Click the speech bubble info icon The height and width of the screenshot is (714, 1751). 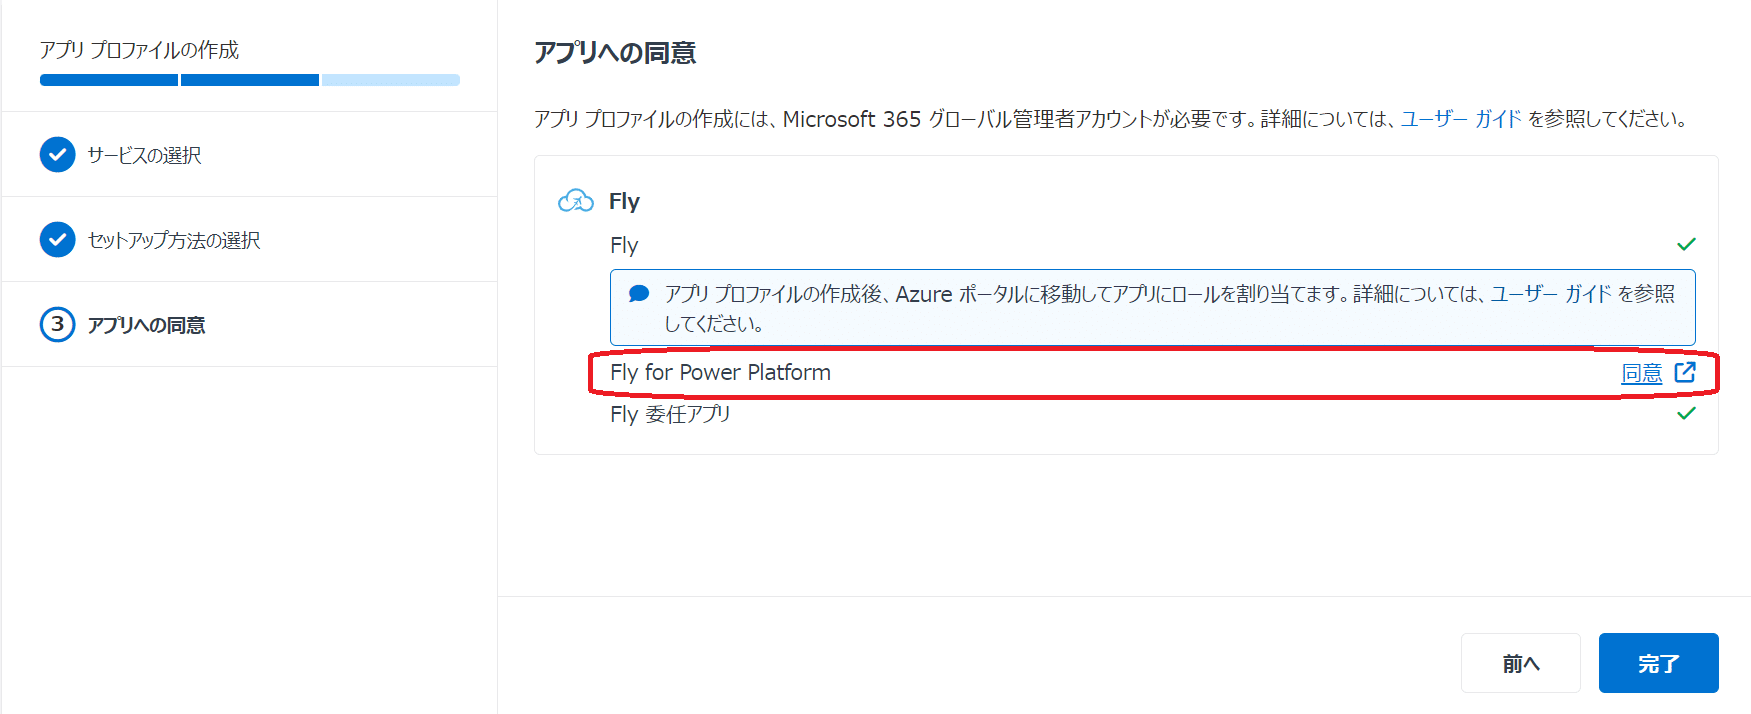point(639,293)
